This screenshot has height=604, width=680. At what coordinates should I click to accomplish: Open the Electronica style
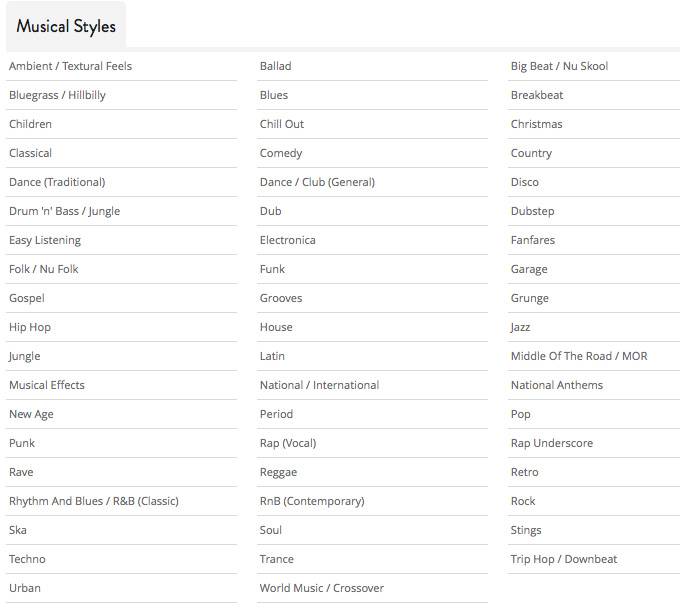(x=288, y=240)
